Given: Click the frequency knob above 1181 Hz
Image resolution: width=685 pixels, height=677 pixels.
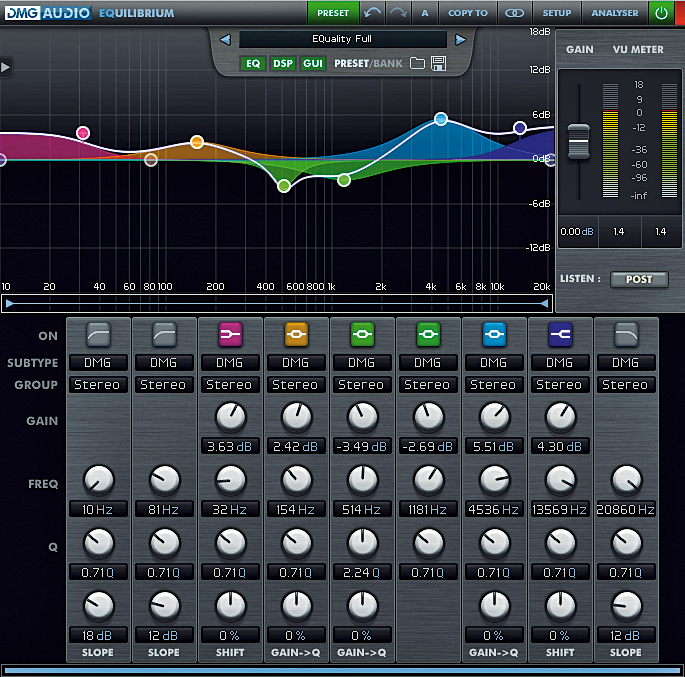Looking at the screenshot, I should click(428, 480).
